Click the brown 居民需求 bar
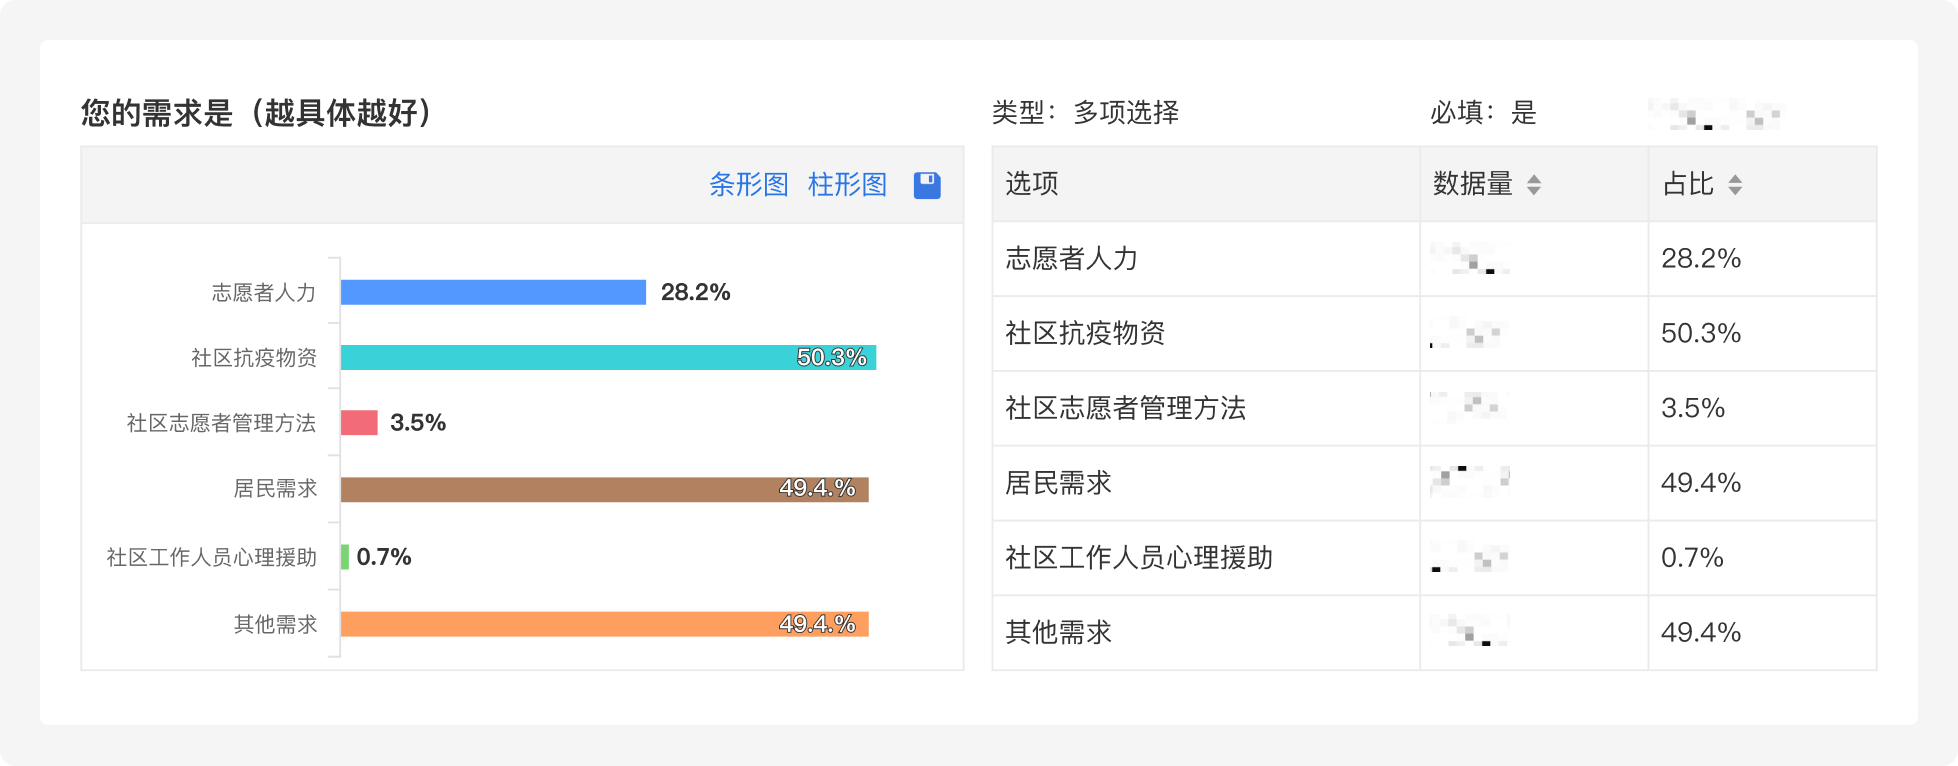The height and width of the screenshot is (766, 1958). click(604, 489)
